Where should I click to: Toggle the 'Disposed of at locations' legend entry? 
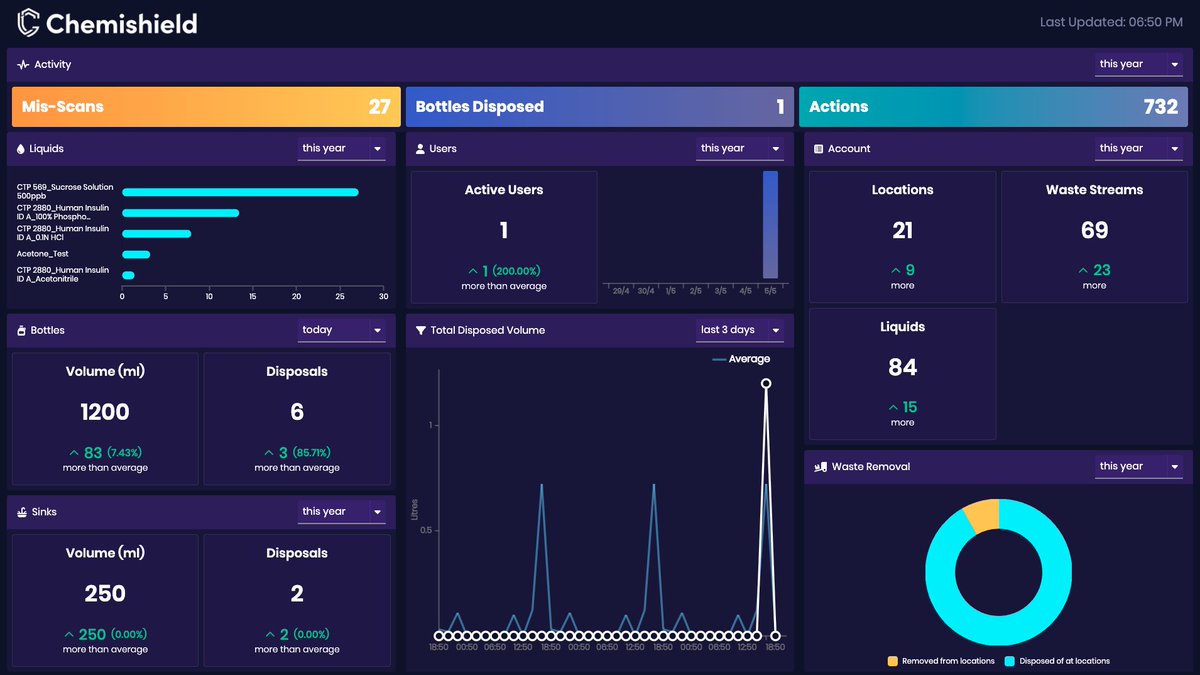[x=1057, y=661]
